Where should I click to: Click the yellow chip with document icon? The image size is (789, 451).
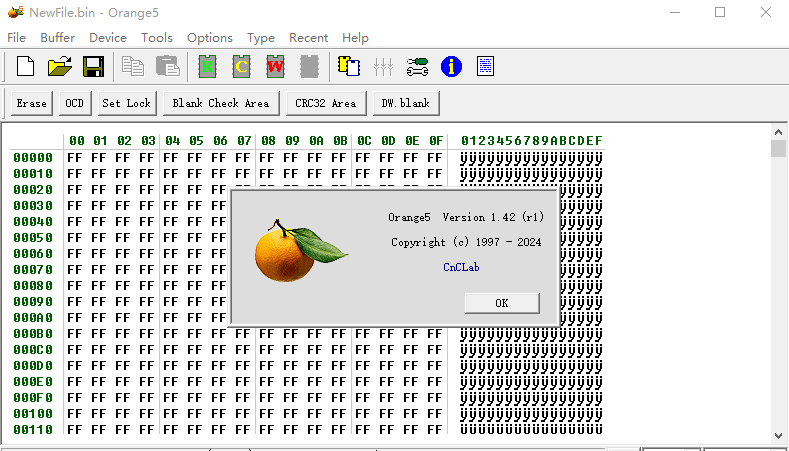349,67
